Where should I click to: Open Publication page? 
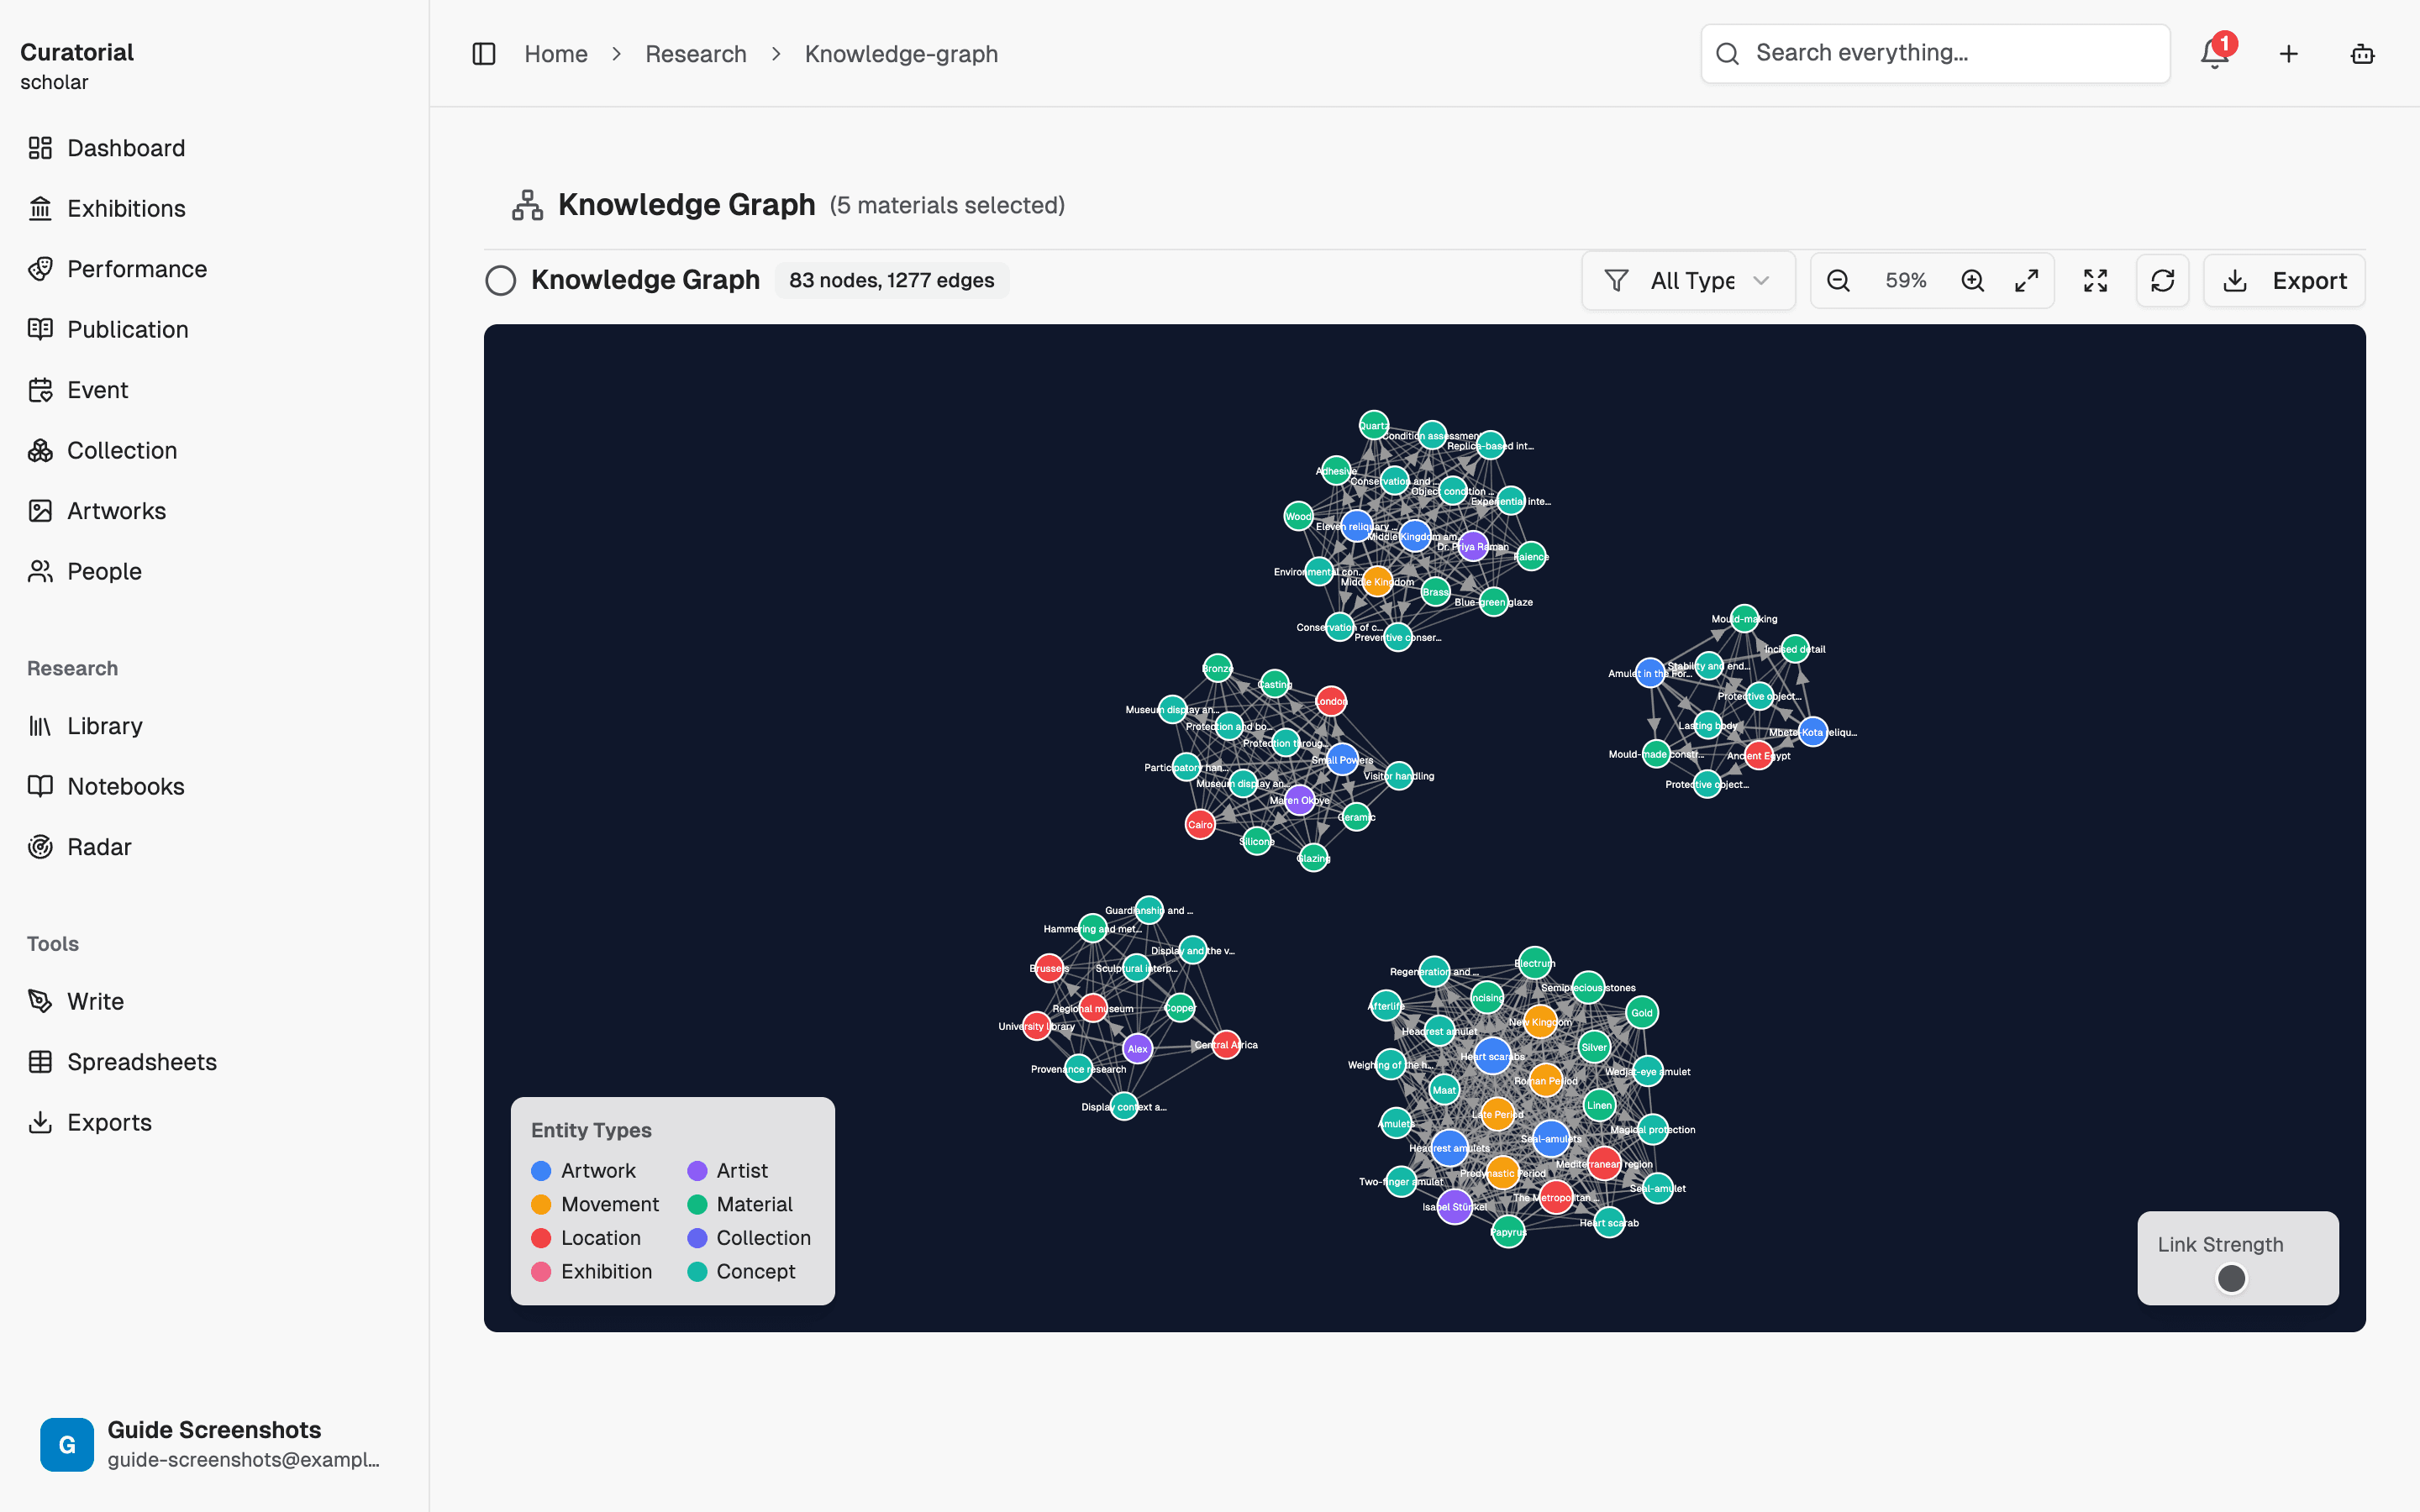(x=107, y=329)
